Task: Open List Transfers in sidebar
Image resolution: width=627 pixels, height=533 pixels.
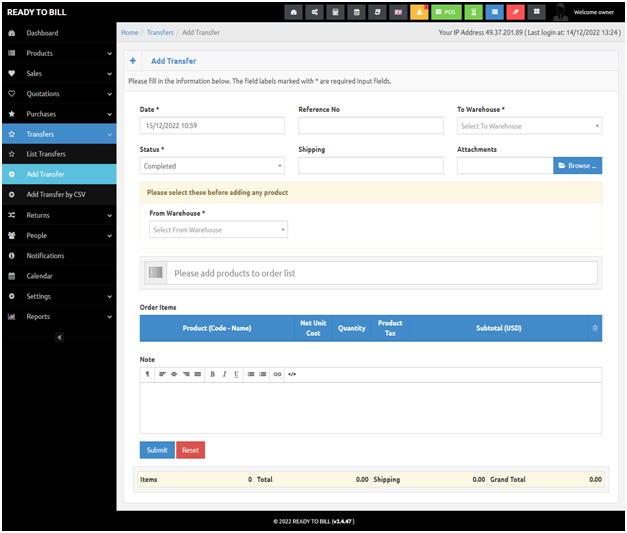Action: [x=59, y=154]
